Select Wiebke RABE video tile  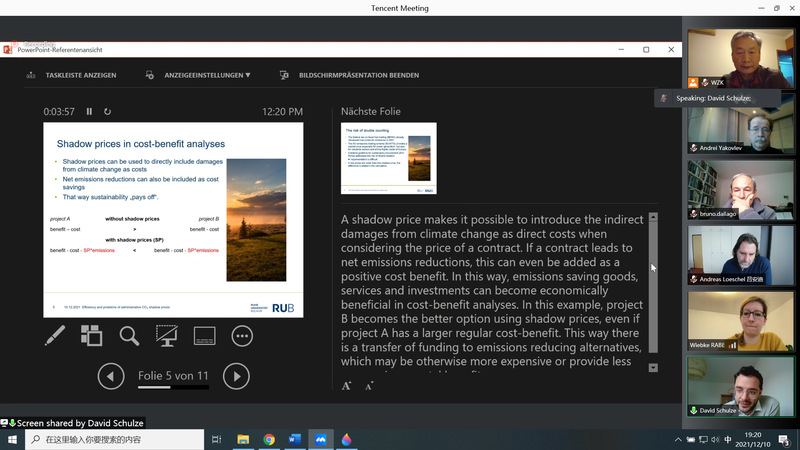coord(741,321)
